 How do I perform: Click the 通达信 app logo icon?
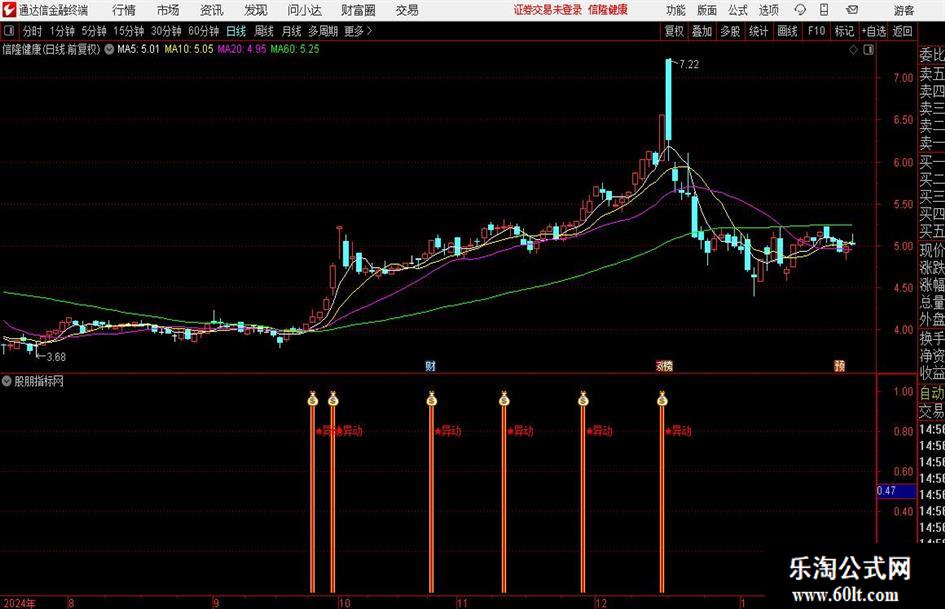9,10
